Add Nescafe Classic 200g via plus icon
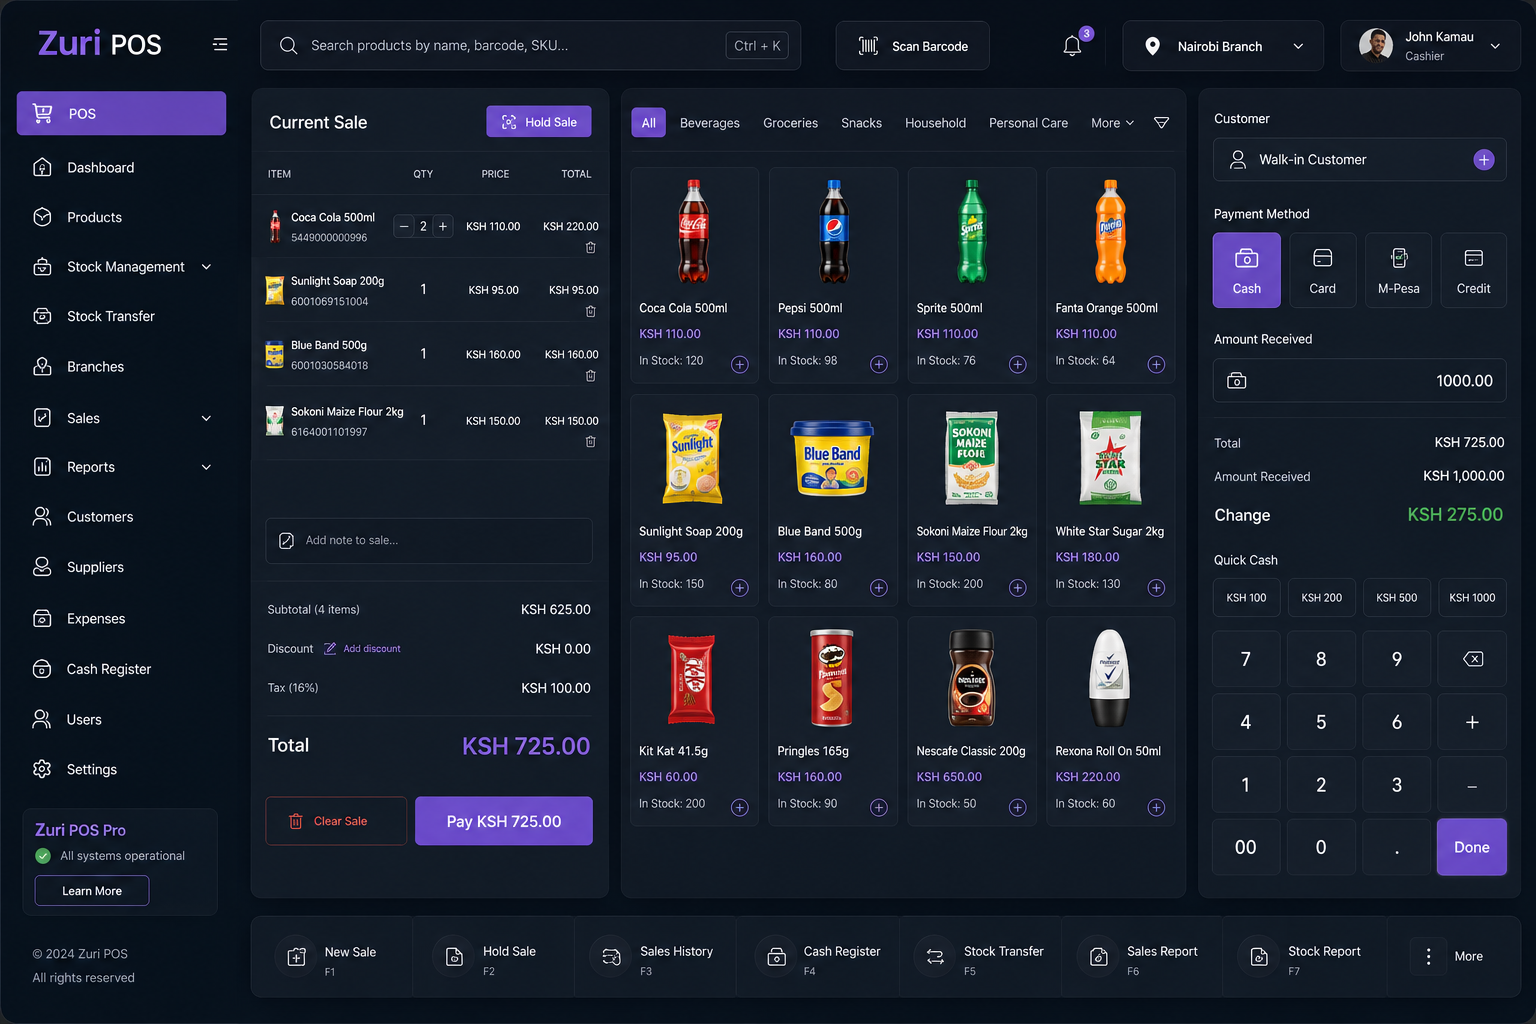Screen dimensions: 1536x1024 pyautogui.click(x=1018, y=807)
